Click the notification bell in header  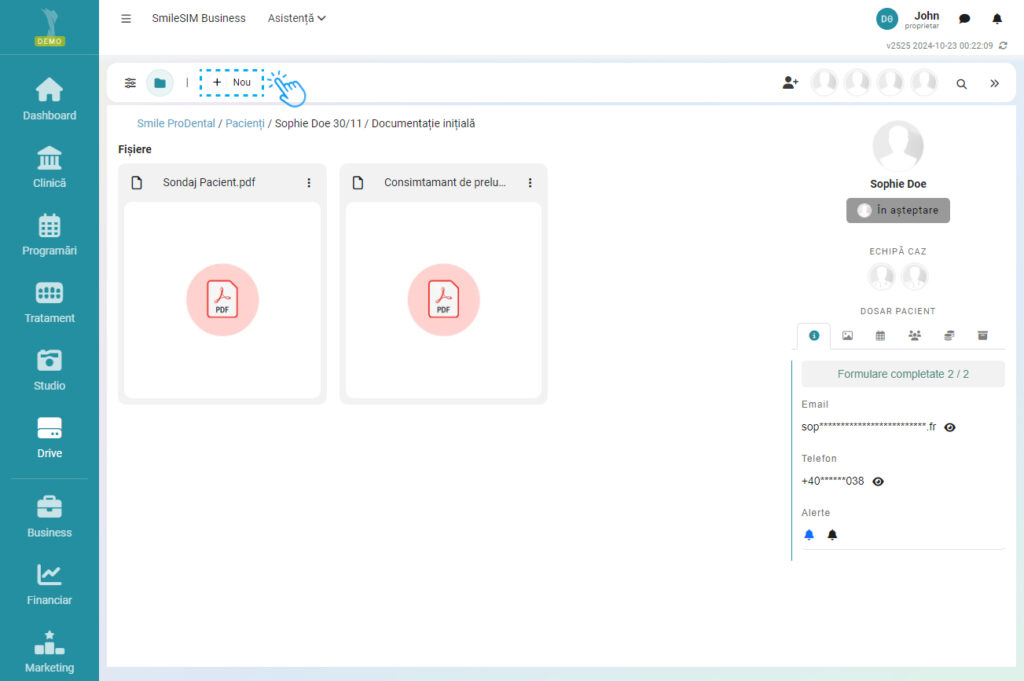[996, 19]
